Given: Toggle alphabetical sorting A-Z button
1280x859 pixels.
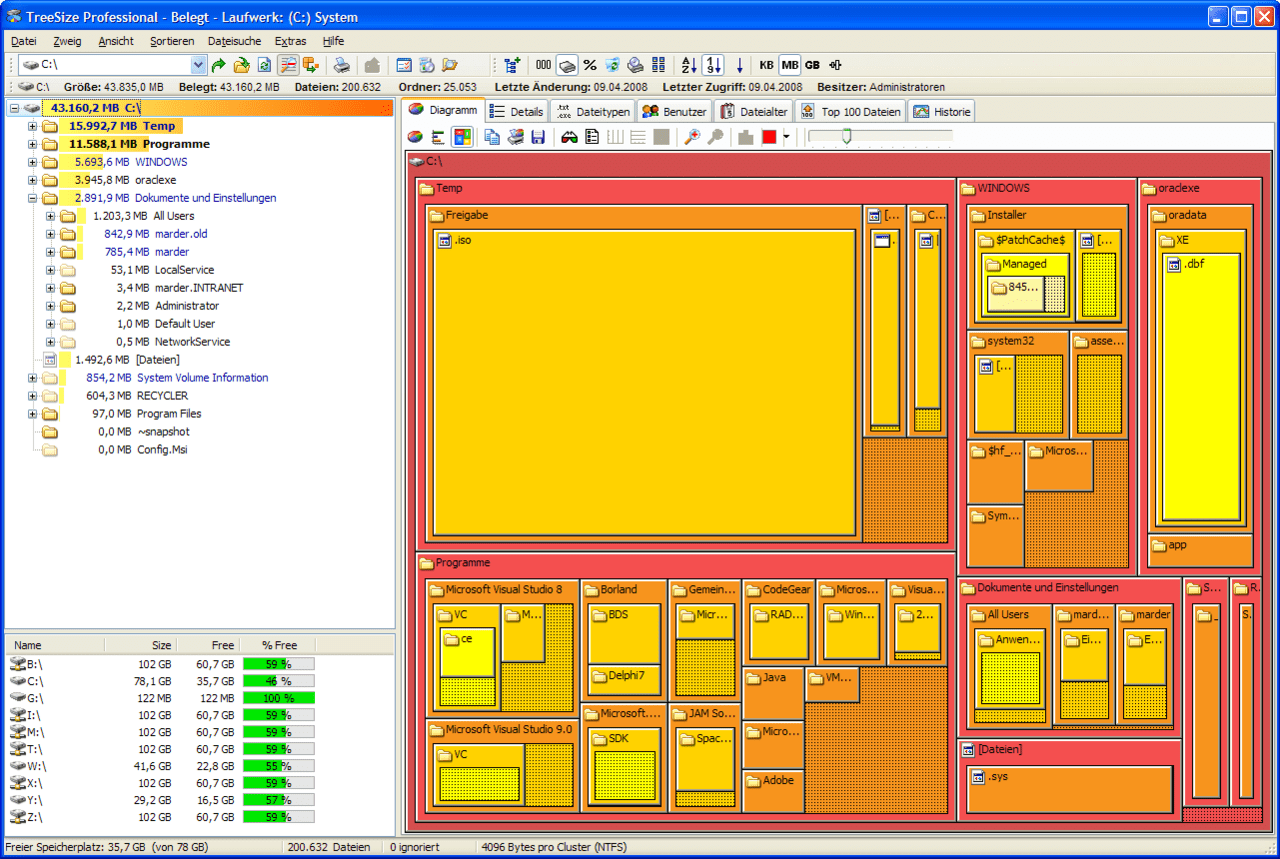Looking at the screenshot, I should 689,65.
